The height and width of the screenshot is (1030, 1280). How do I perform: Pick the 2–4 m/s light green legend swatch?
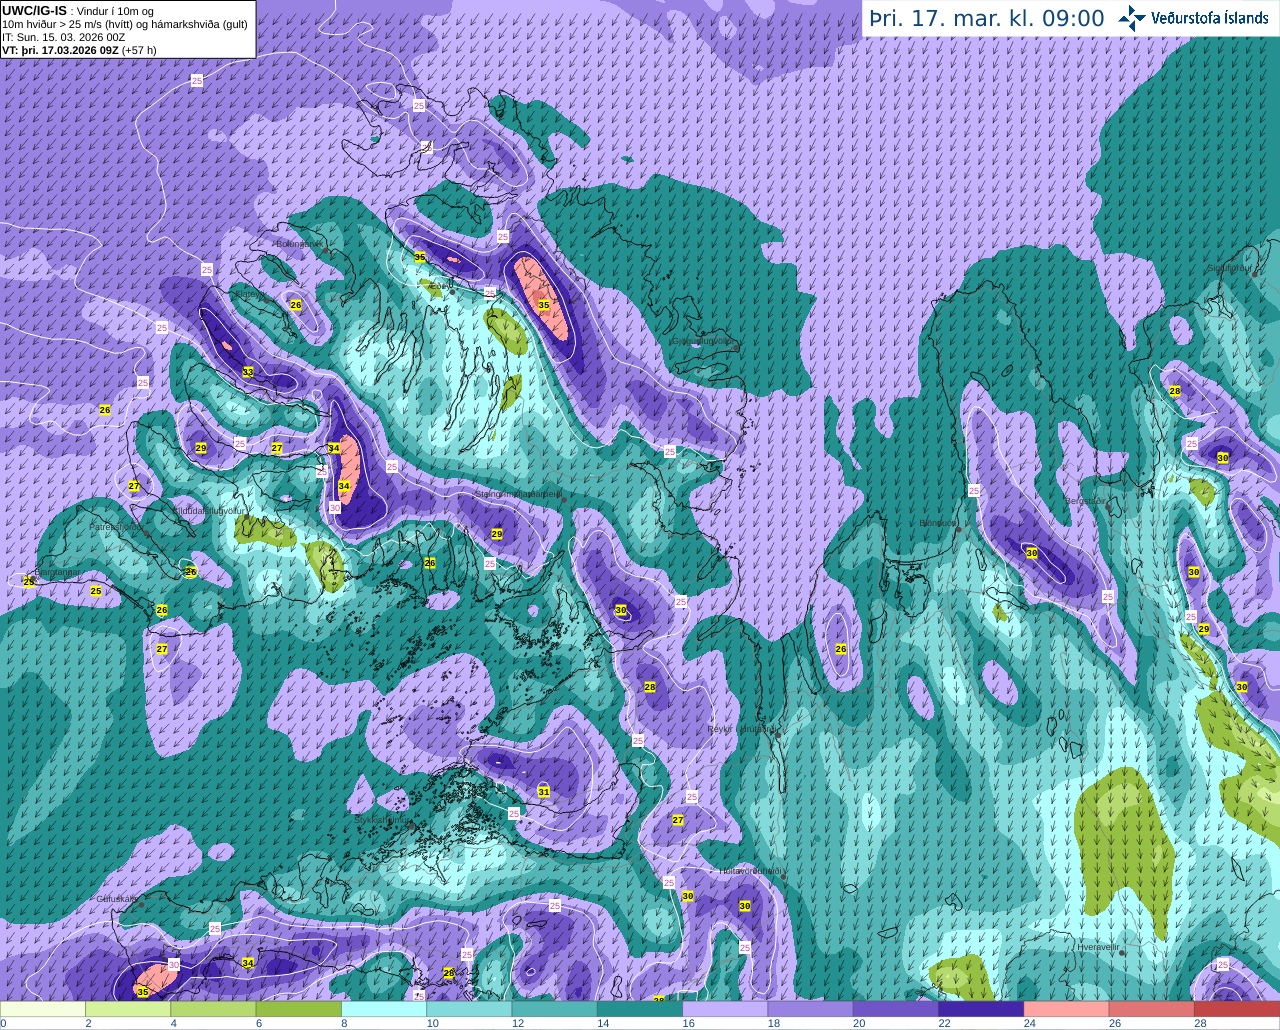[128, 1009]
